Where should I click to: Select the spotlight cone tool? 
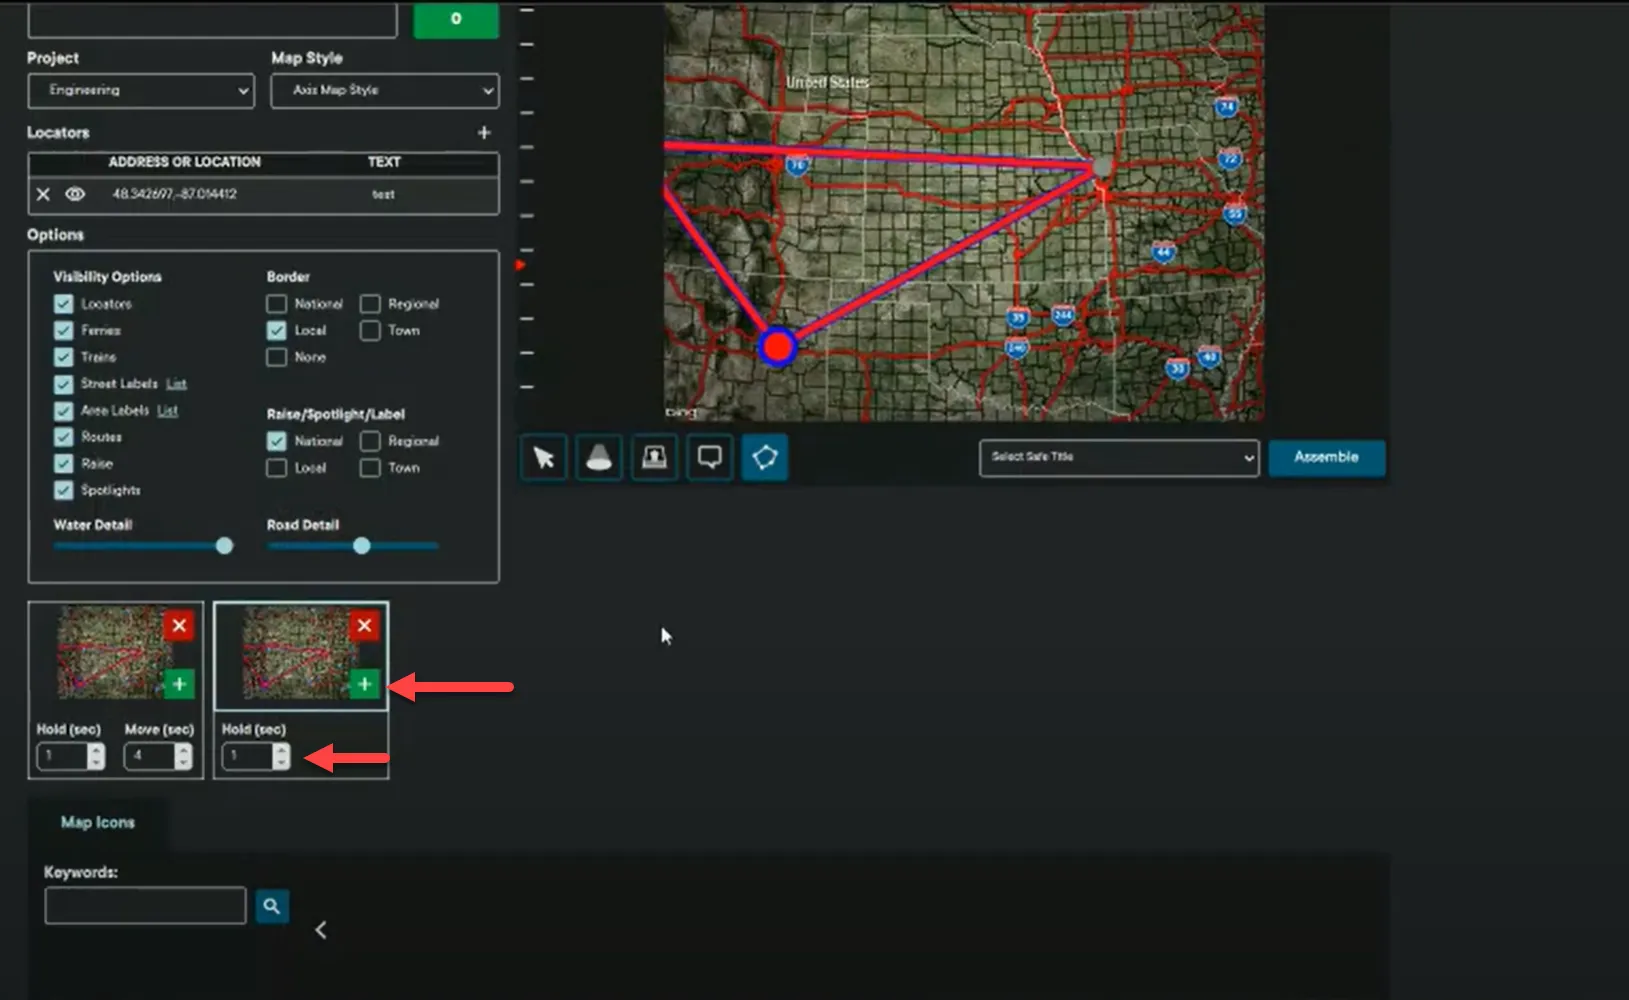pos(599,458)
